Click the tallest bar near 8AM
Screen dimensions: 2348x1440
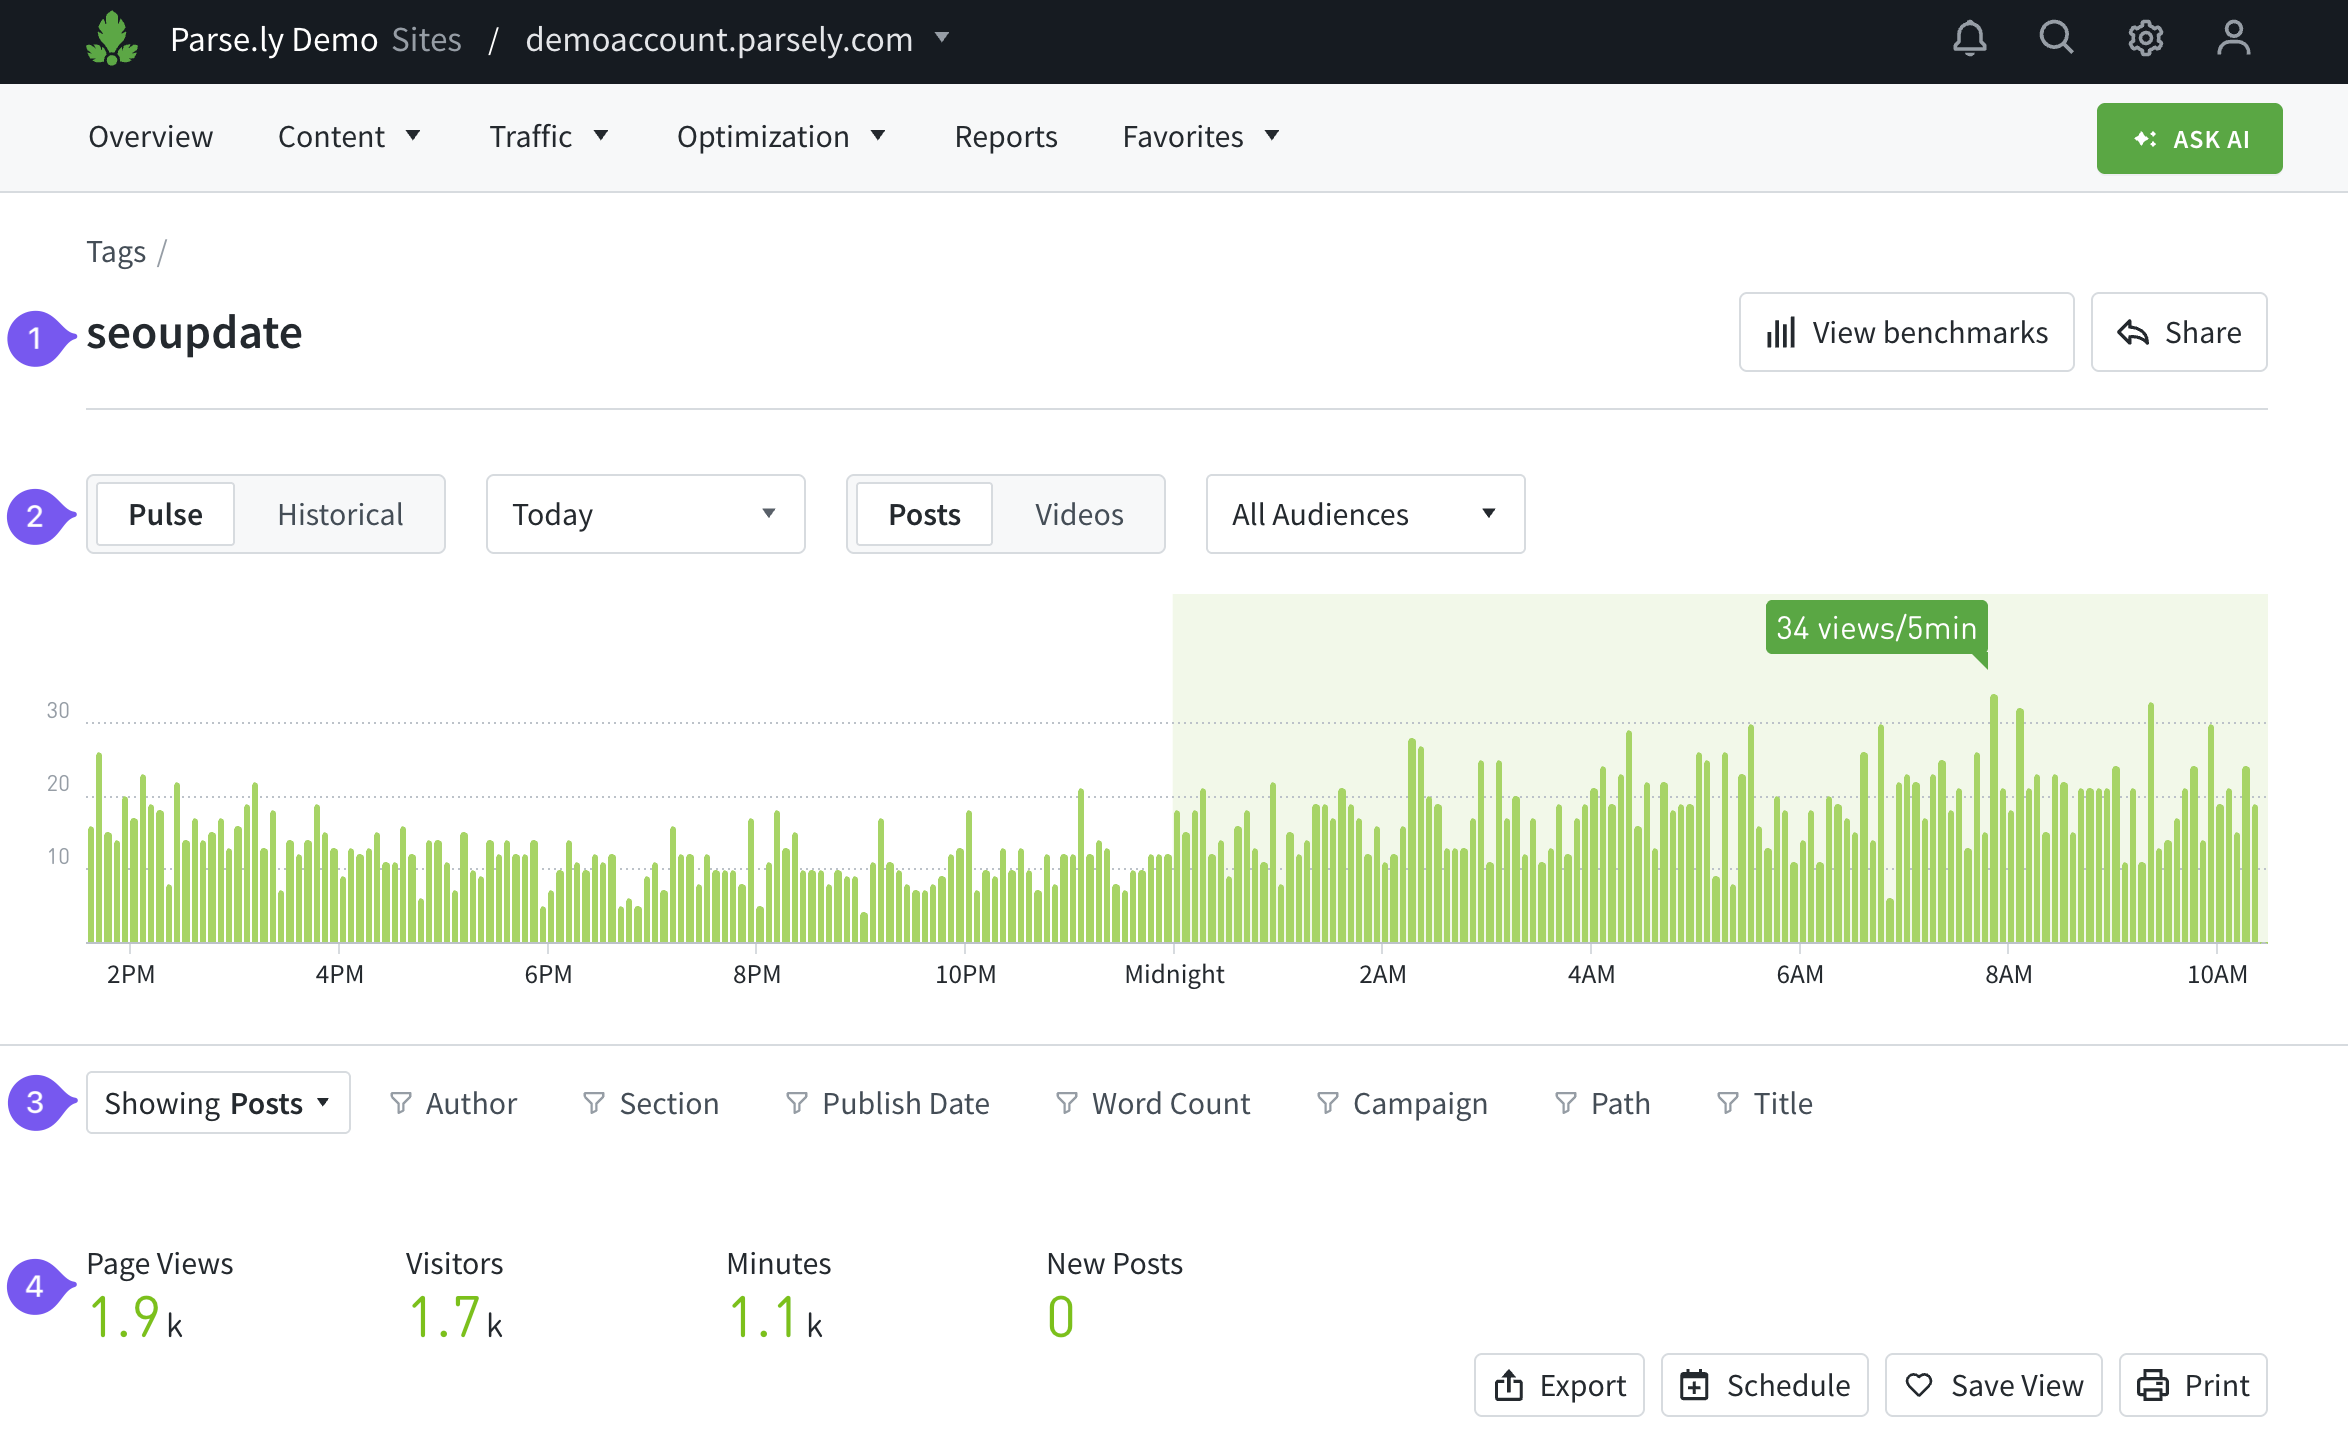1993,820
